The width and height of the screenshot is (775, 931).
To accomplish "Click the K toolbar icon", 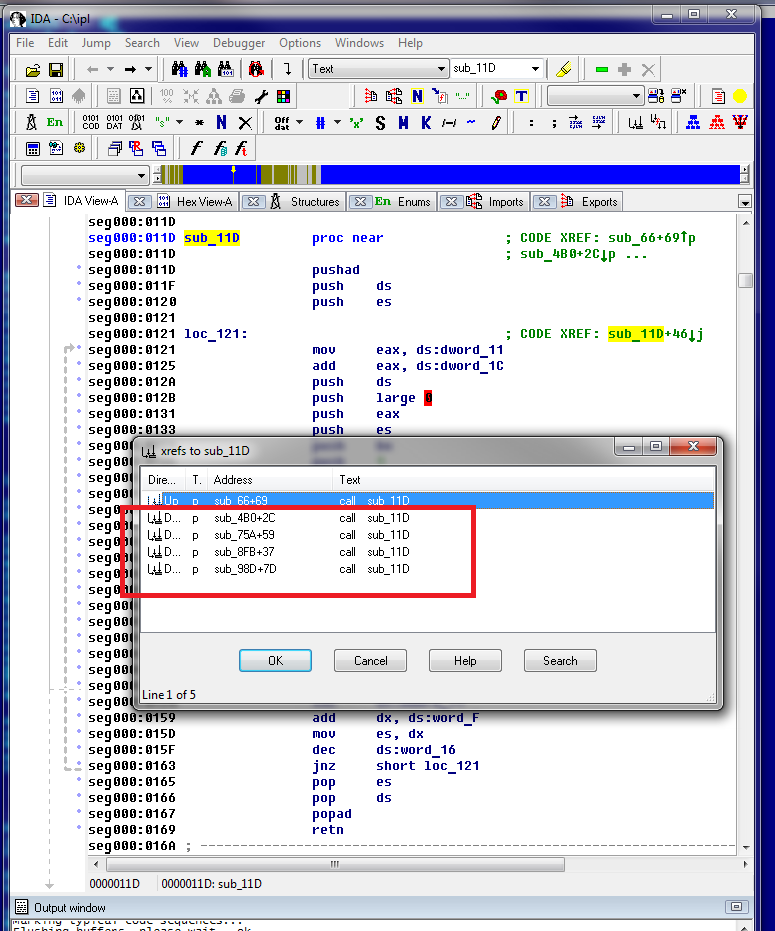I will (x=426, y=122).
